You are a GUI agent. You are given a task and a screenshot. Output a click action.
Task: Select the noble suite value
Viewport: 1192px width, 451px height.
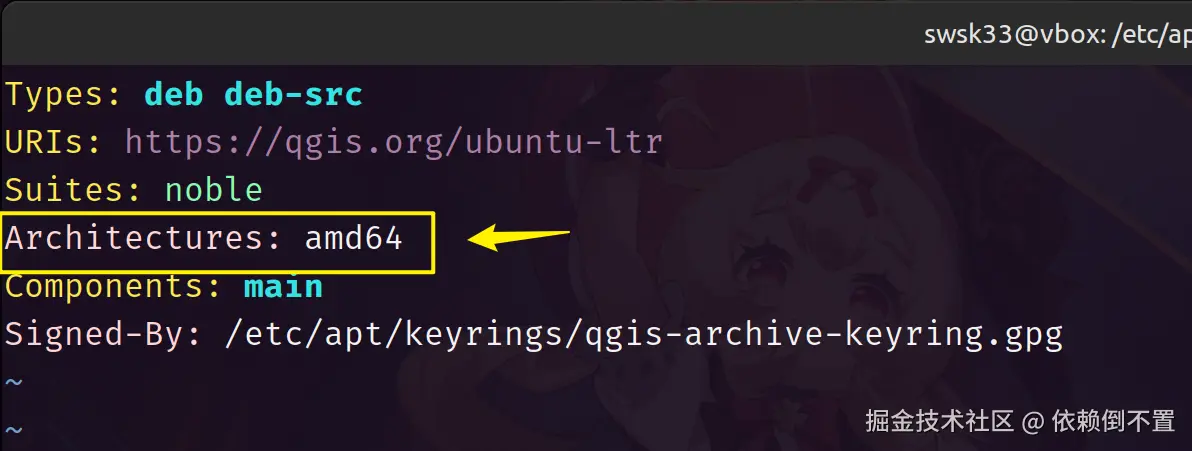coord(213,190)
